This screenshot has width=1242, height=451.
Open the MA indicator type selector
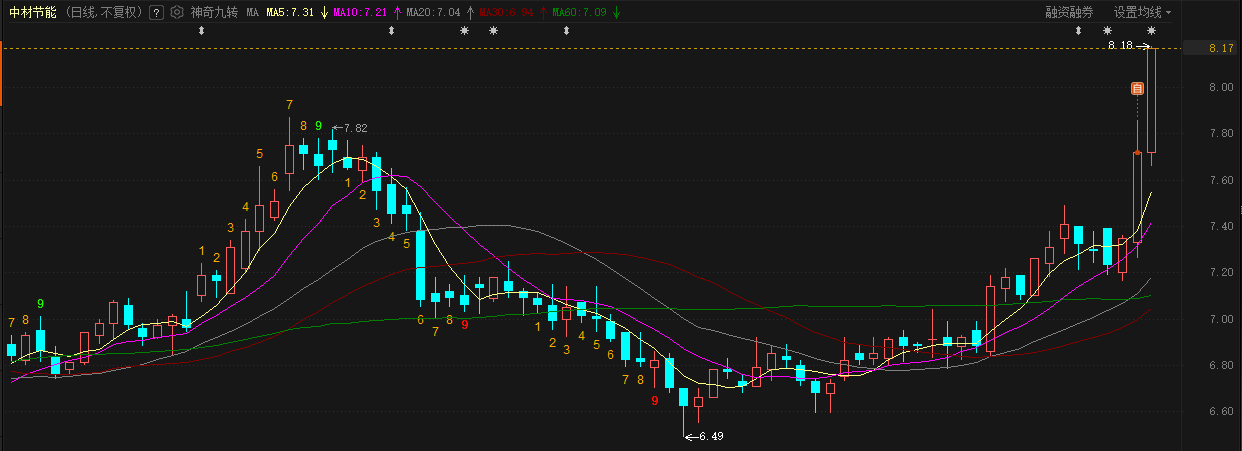pos(252,13)
